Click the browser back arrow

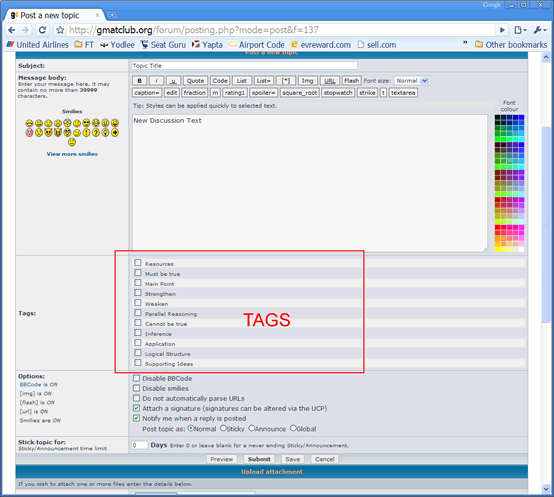(x=12, y=30)
